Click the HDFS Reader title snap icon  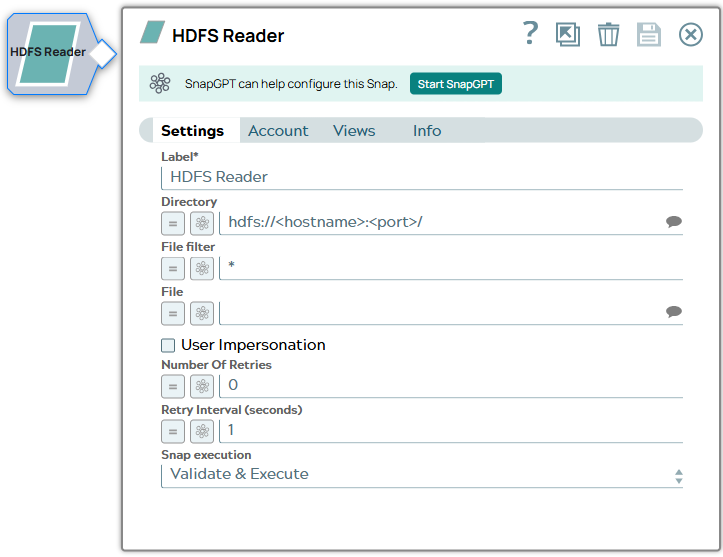click(x=152, y=33)
